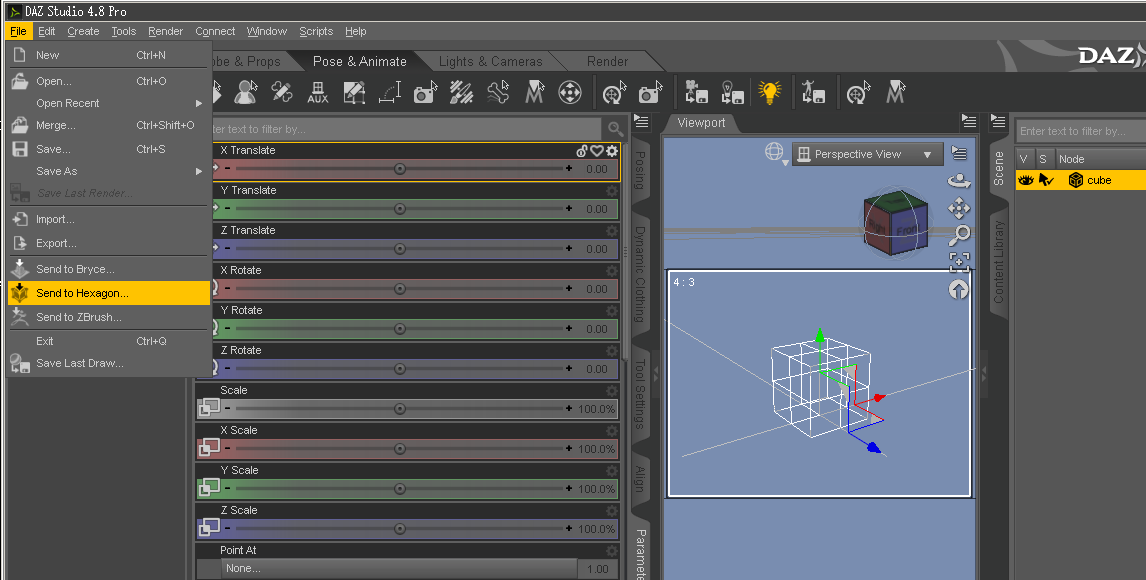The width and height of the screenshot is (1146, 580).
Task: Open the globe draw-style menu in viewport
Action: pos(775,152)
